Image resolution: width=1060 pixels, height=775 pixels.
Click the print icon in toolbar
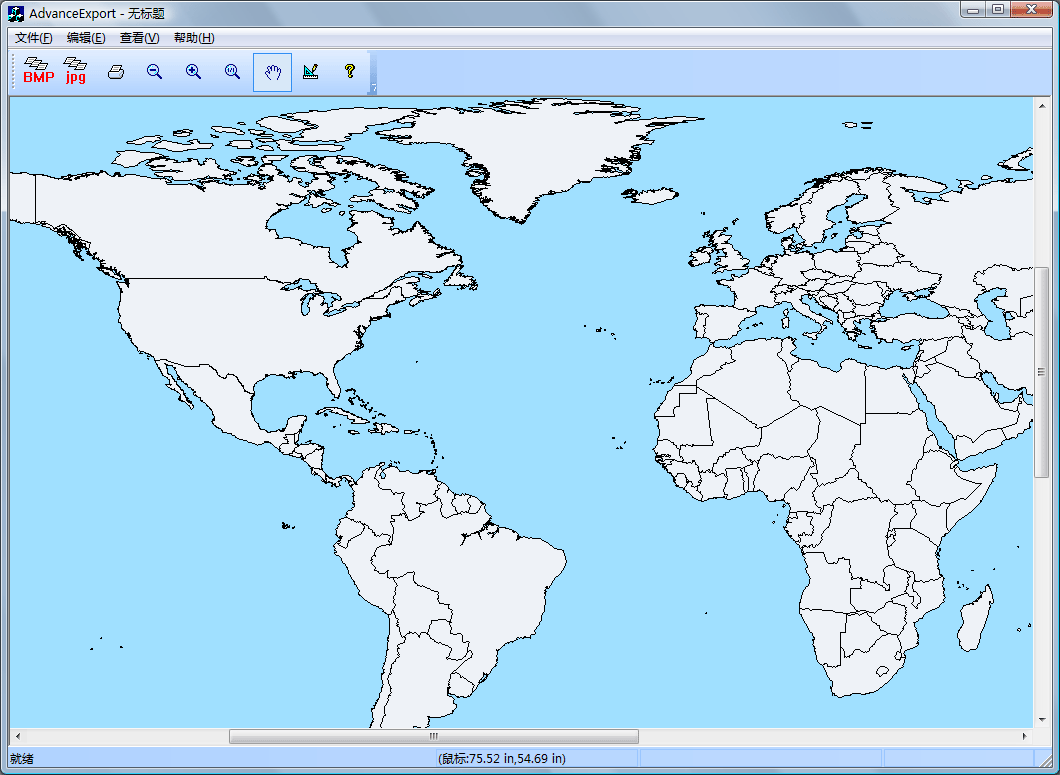point(116,72)
